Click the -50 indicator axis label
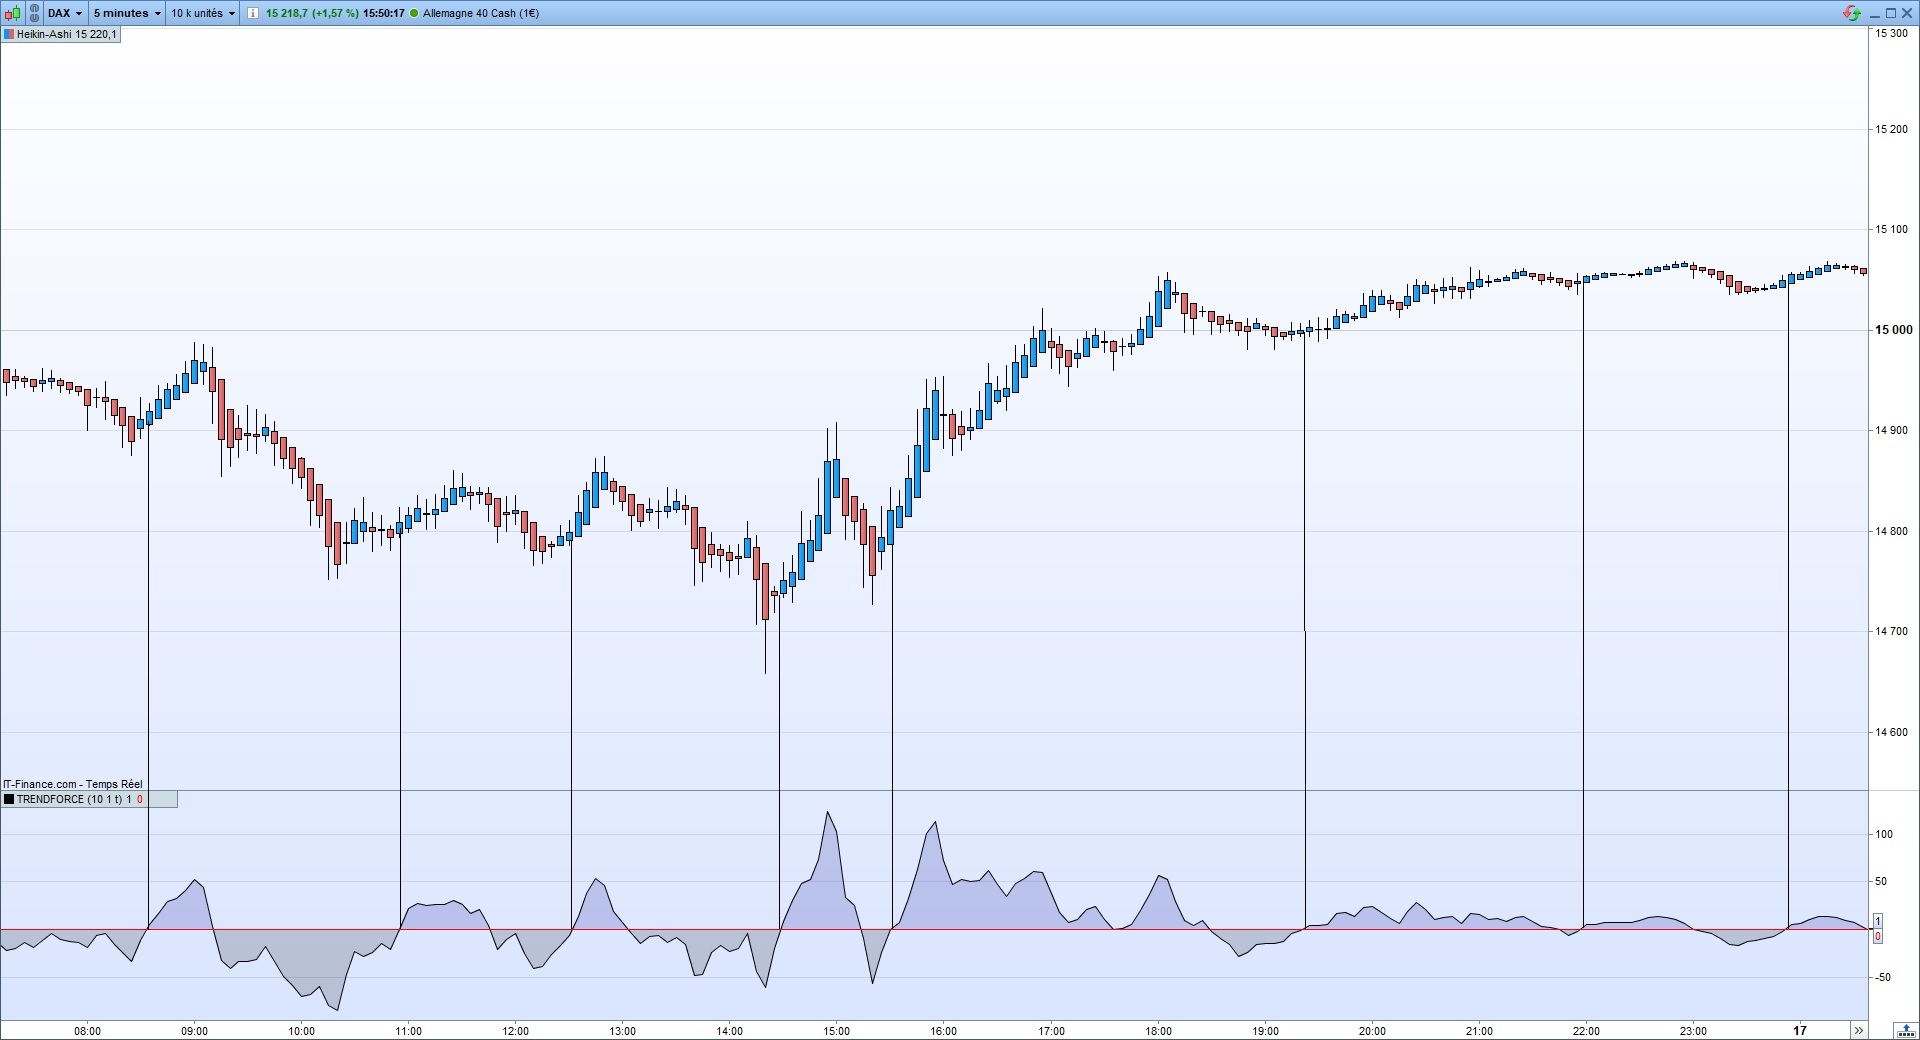Screen dimensions: 1920x1040 point(1883,977)
